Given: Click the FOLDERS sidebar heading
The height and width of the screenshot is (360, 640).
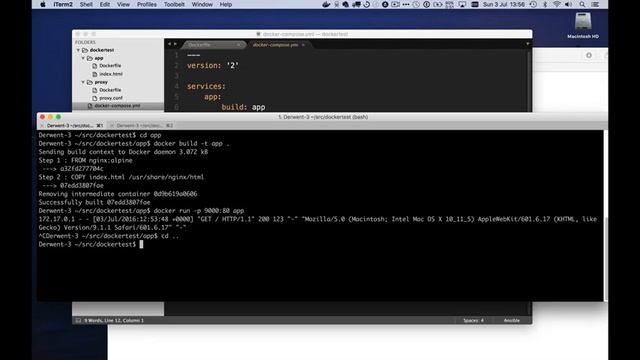Looking at the screenshot, I should pyautogui.click(x=85, y=42).
